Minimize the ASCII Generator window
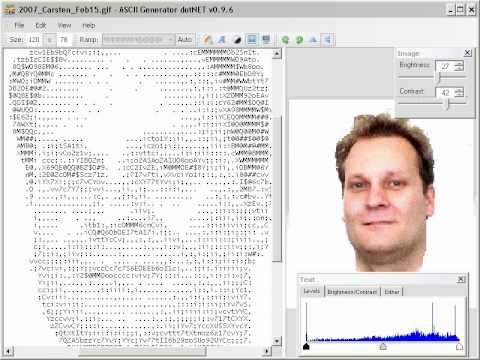 [450, 10]
